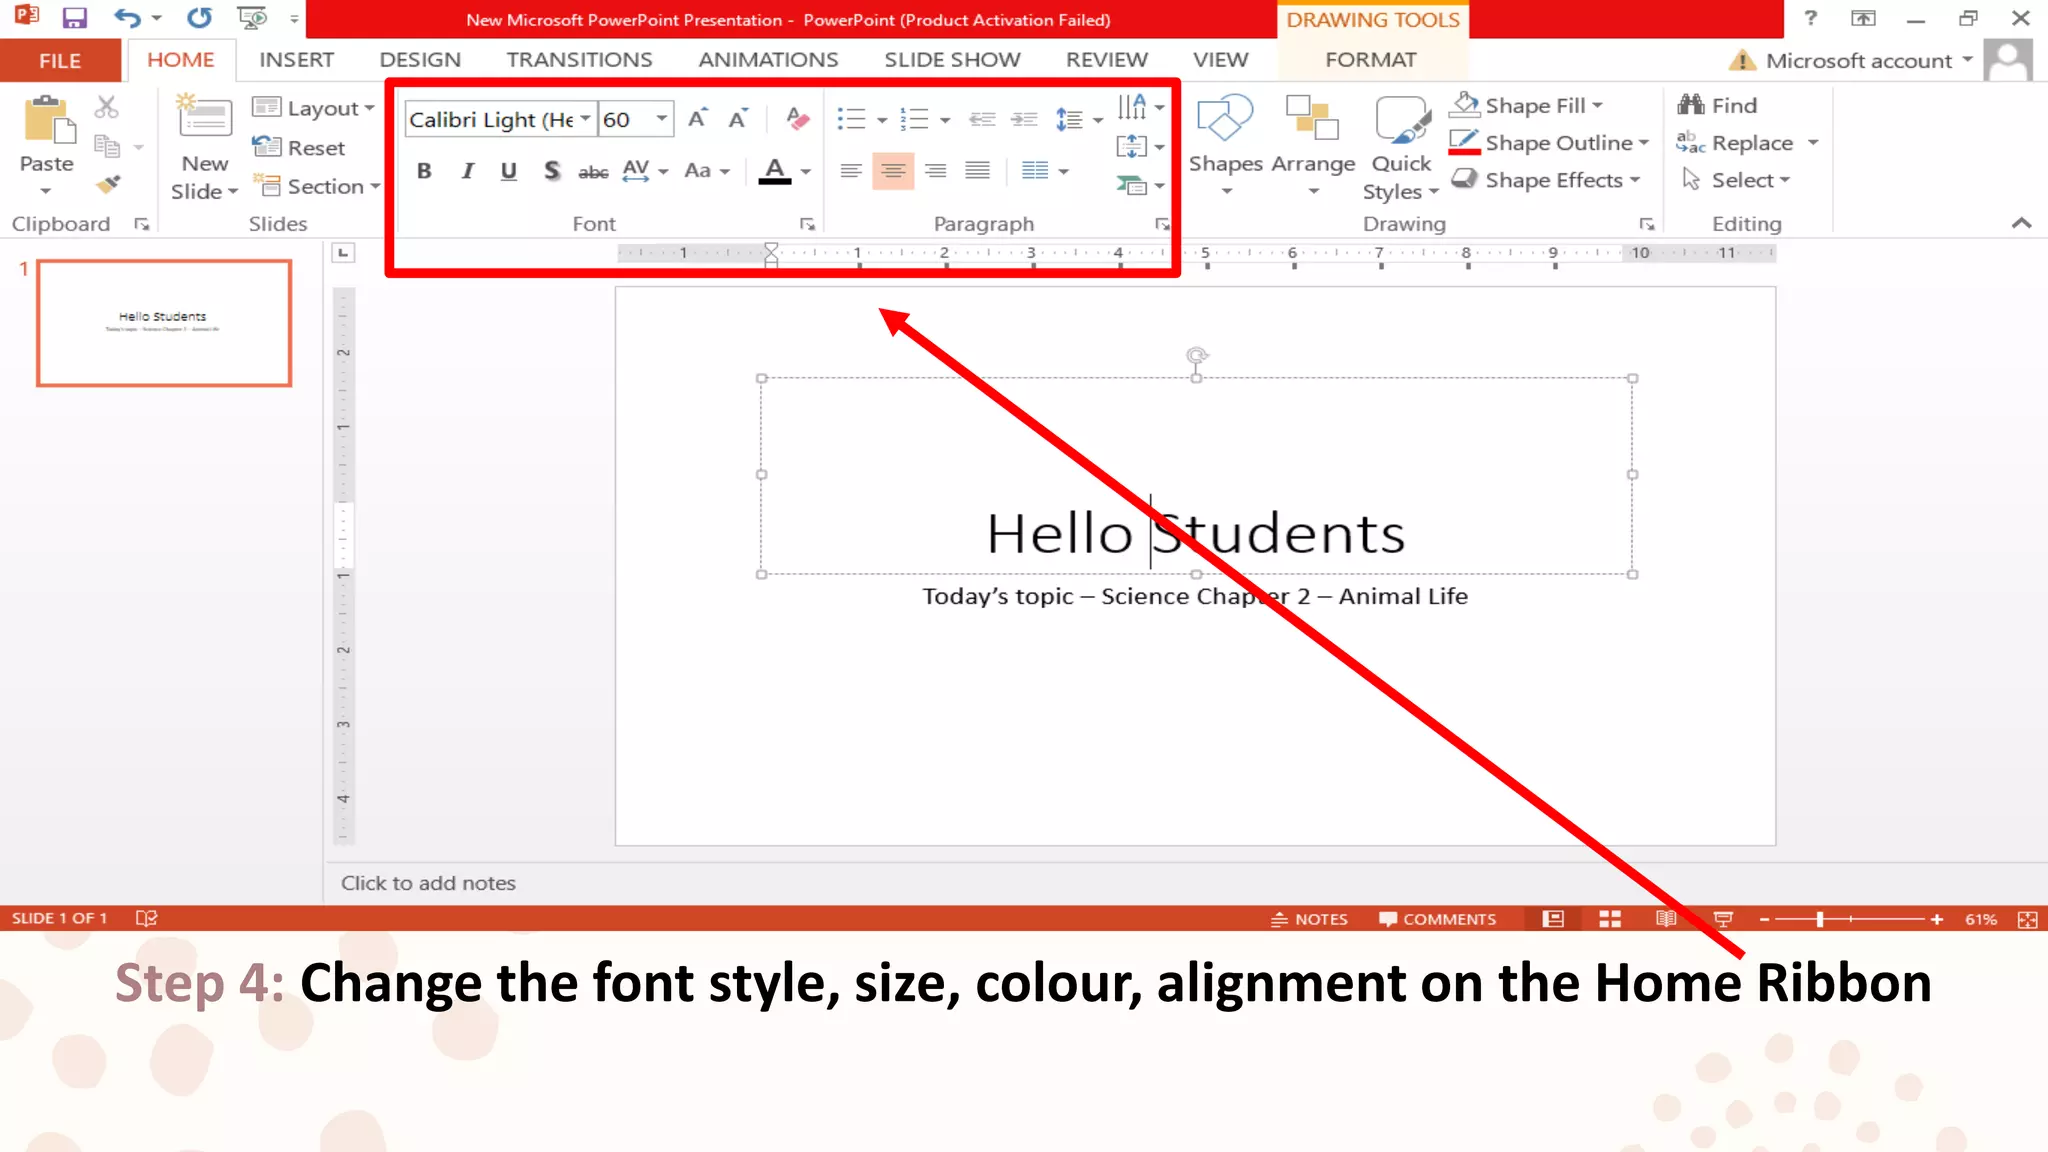Click the Clear All Formatting eraser icon
2048x1152 pixels.
797,119
